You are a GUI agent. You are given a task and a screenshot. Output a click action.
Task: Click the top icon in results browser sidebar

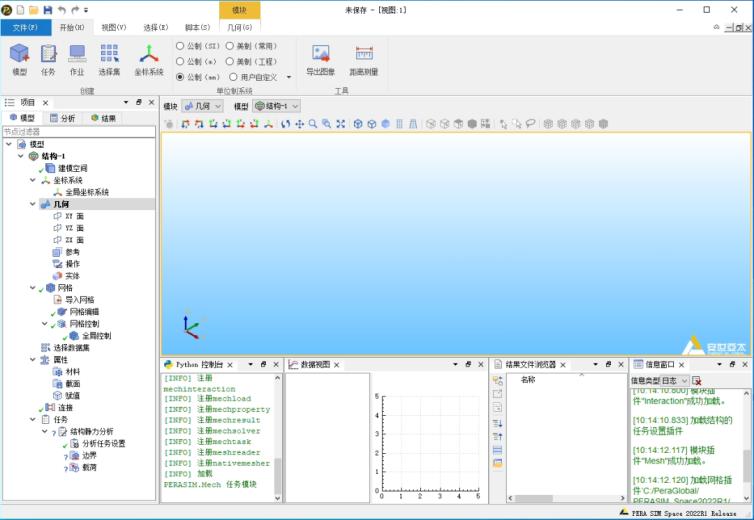tap(498, 380)
